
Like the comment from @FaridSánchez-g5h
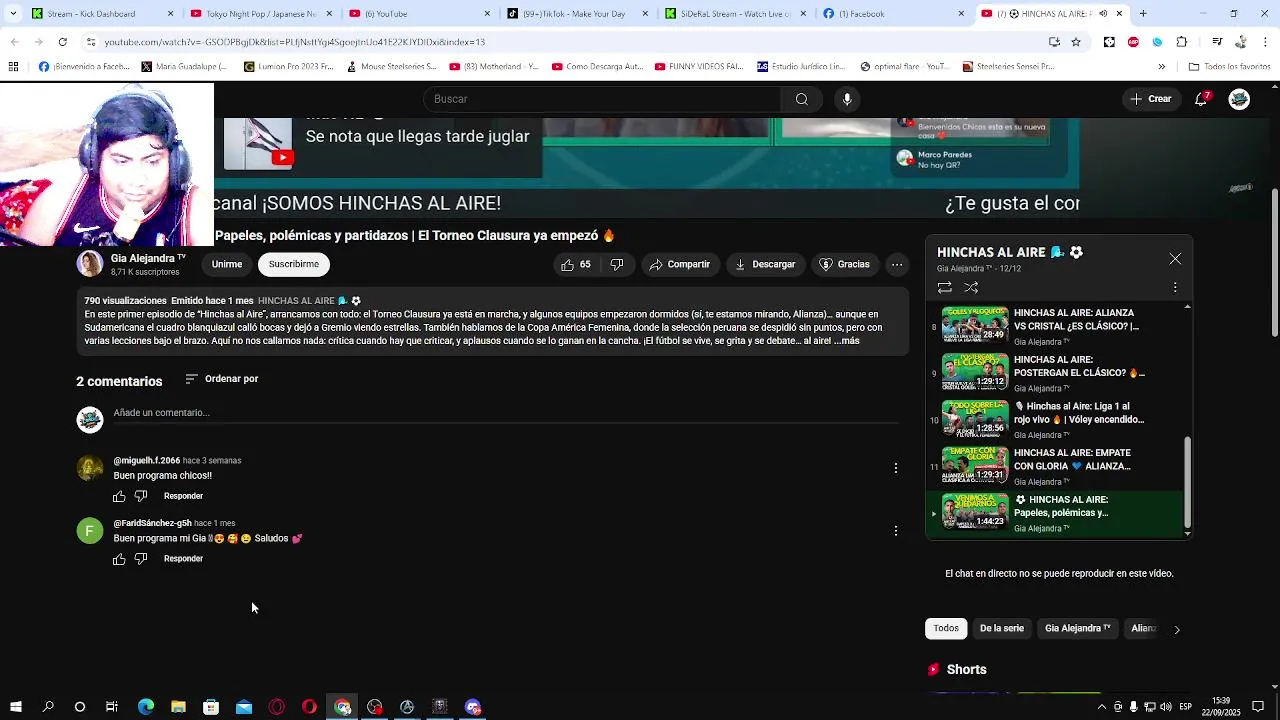[119, 559]
